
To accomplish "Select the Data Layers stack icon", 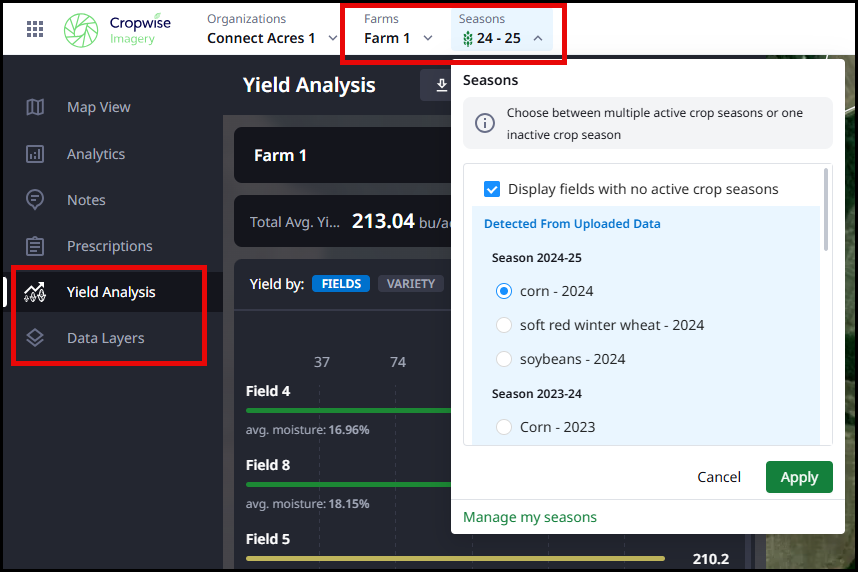I will (x=35, y=338).
